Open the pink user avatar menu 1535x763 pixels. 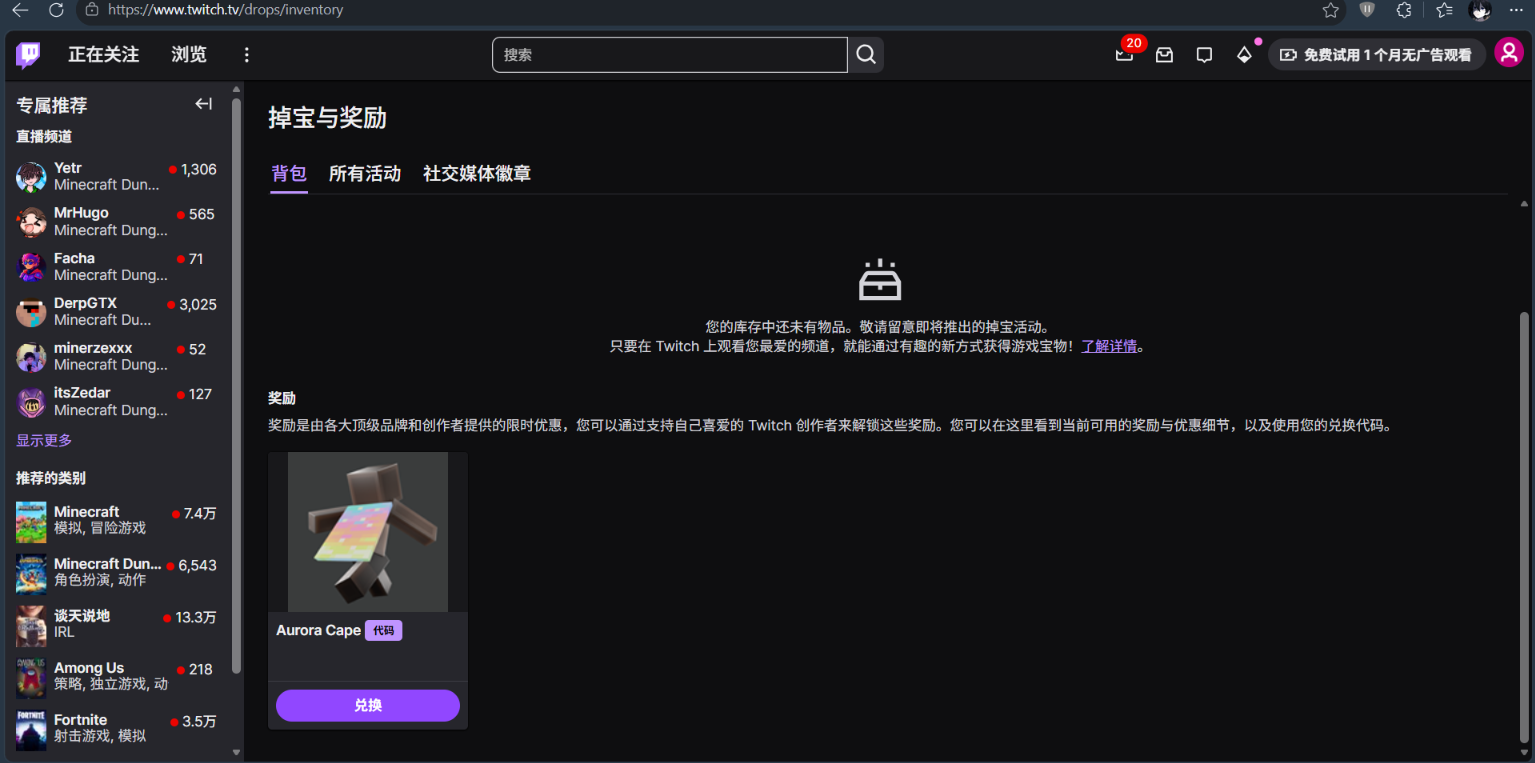coord(1509,53)
